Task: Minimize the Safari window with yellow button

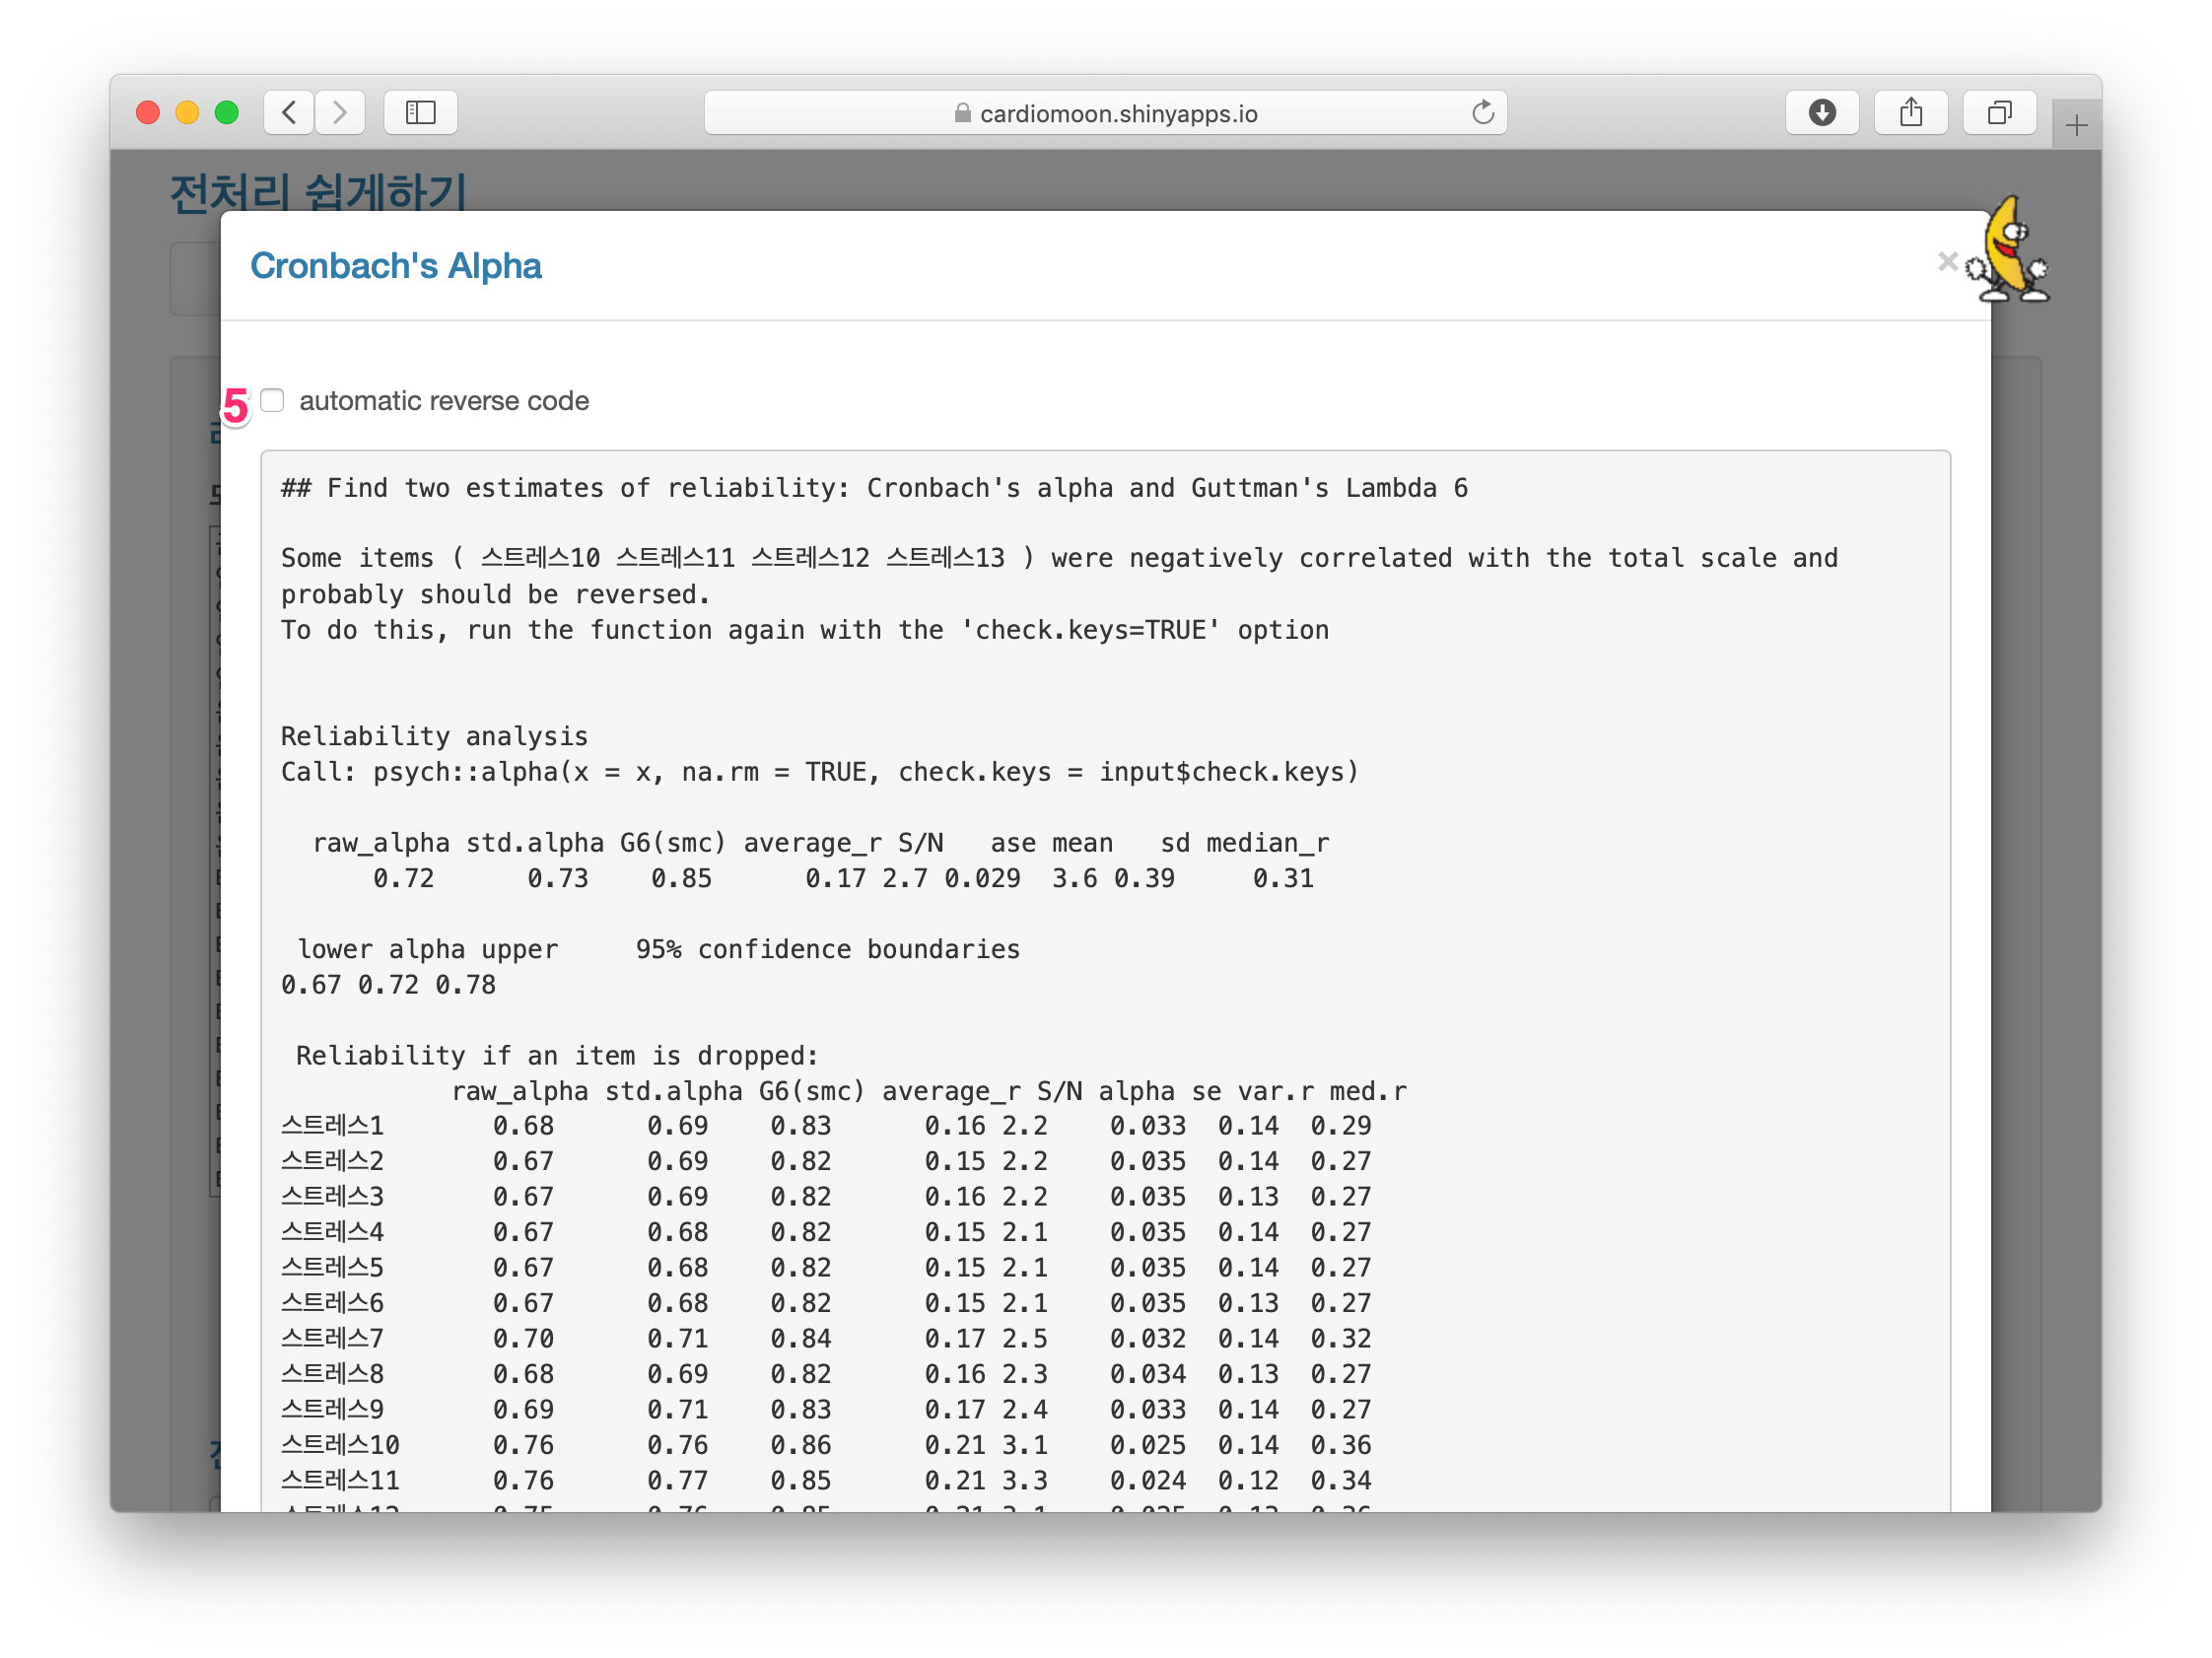Action: coord(187,112)
